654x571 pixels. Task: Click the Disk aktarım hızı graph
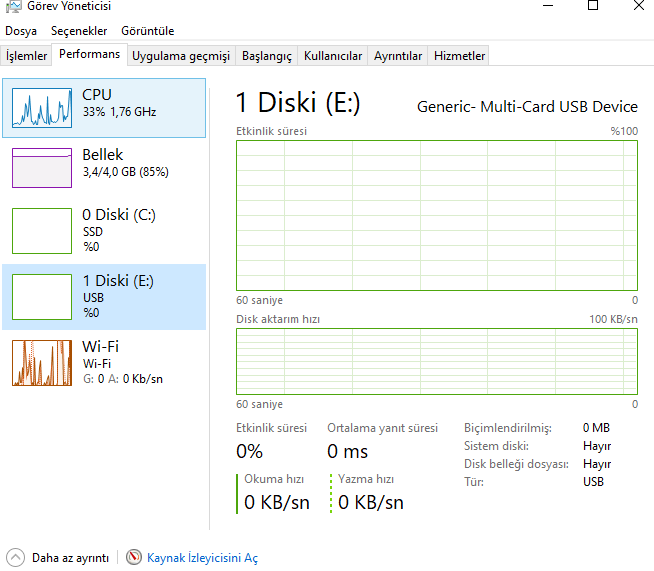pyautogui.click(x=436, y=361)
